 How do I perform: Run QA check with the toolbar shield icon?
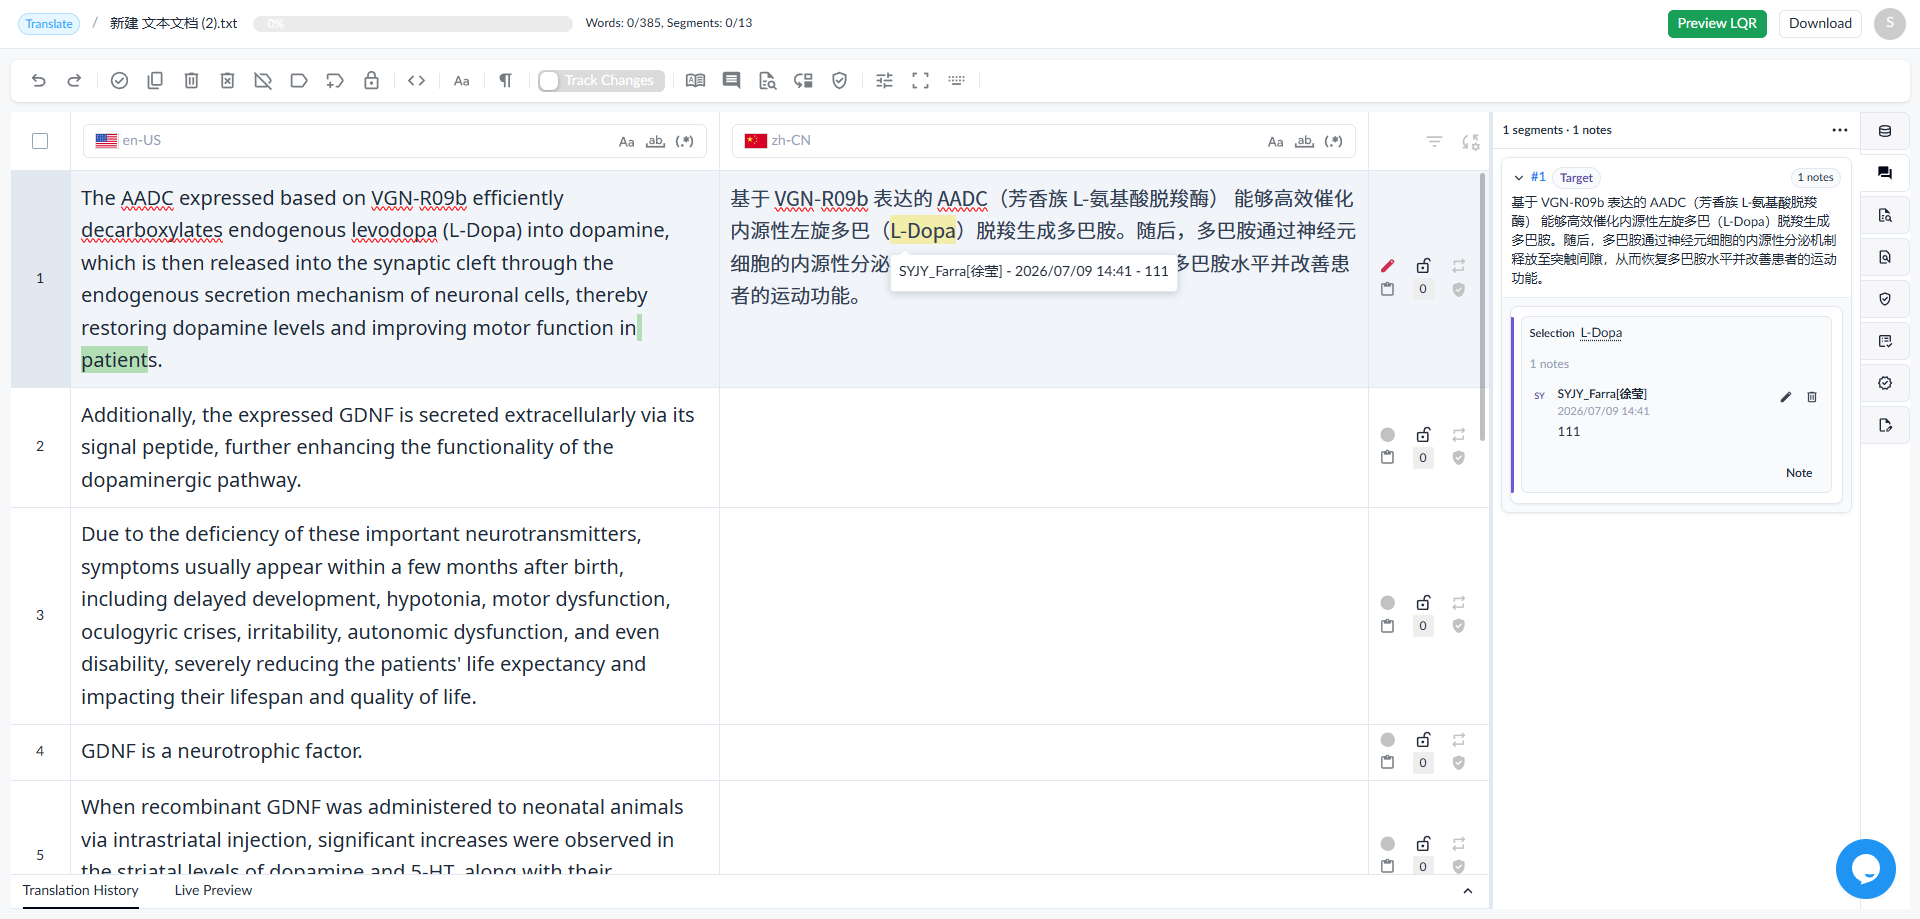[x=840, y=81]
